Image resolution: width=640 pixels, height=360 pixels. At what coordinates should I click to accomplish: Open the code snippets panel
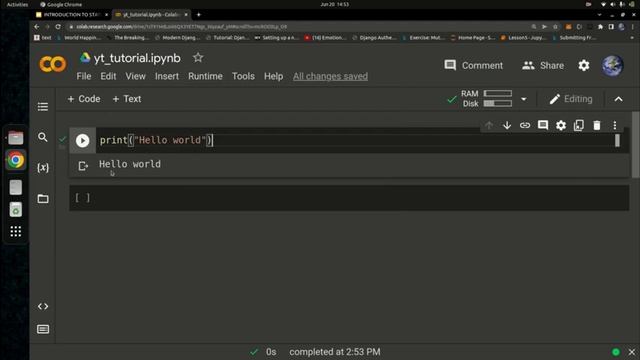[43, 306]
